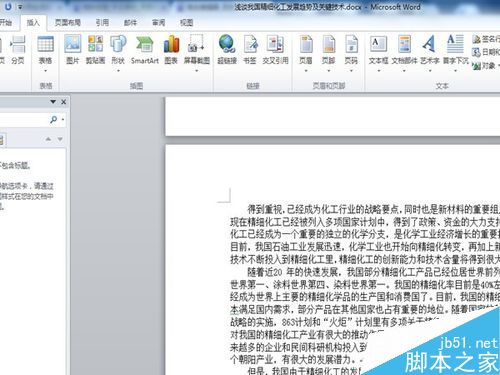
Task: Open the 审阅 ribbon tab
Action: 158,22
